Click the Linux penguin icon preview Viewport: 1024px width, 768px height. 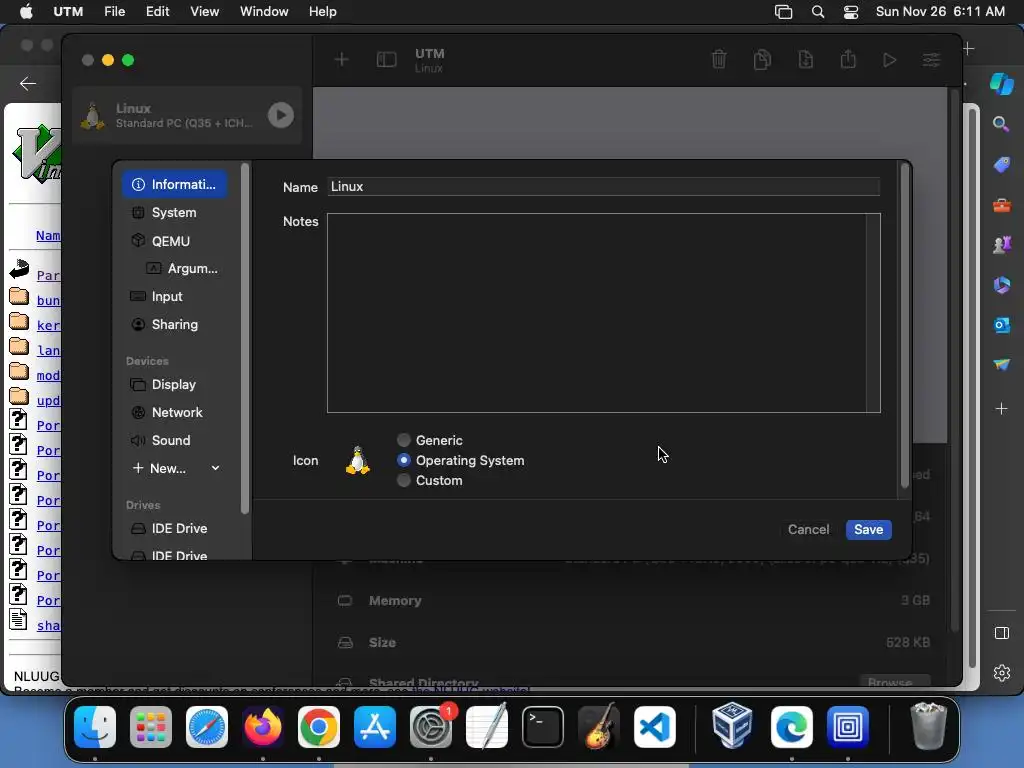(357, 460)
